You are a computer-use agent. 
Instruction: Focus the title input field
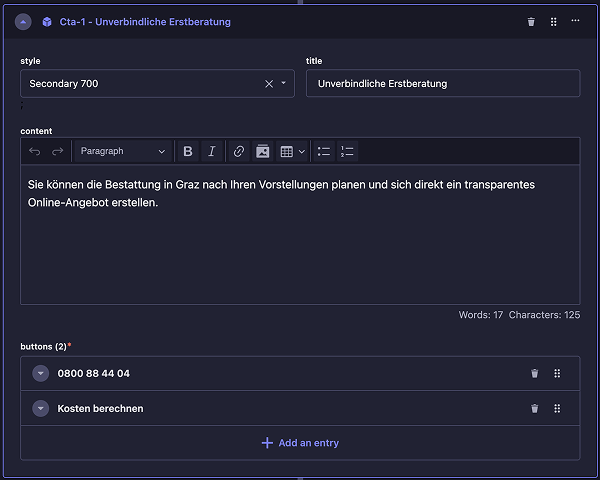443,83
